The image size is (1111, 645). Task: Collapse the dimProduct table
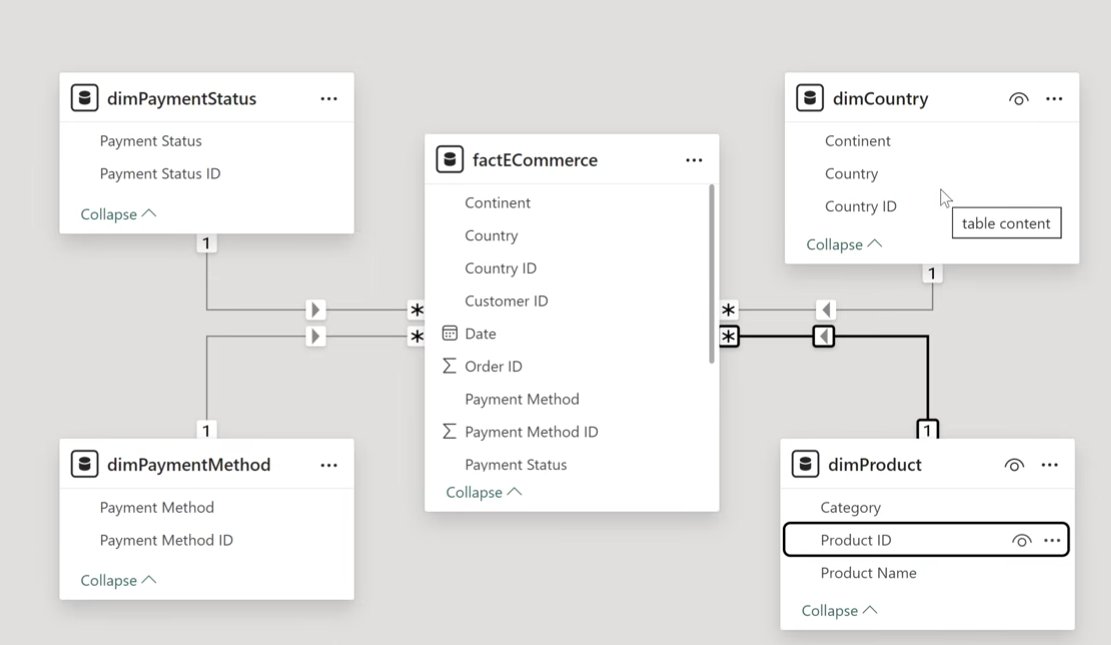[x=840, y=610]
